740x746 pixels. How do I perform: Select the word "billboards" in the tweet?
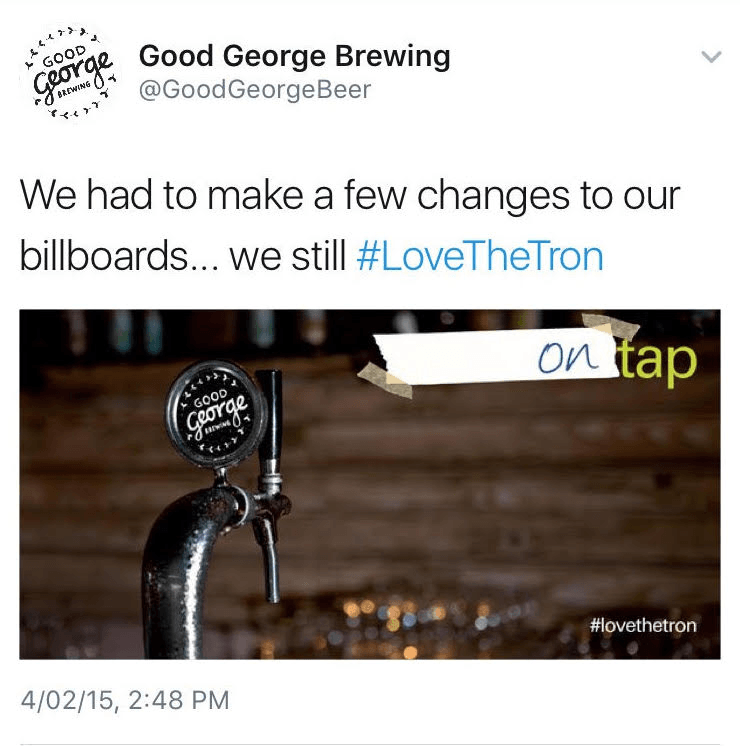[103, 256]
